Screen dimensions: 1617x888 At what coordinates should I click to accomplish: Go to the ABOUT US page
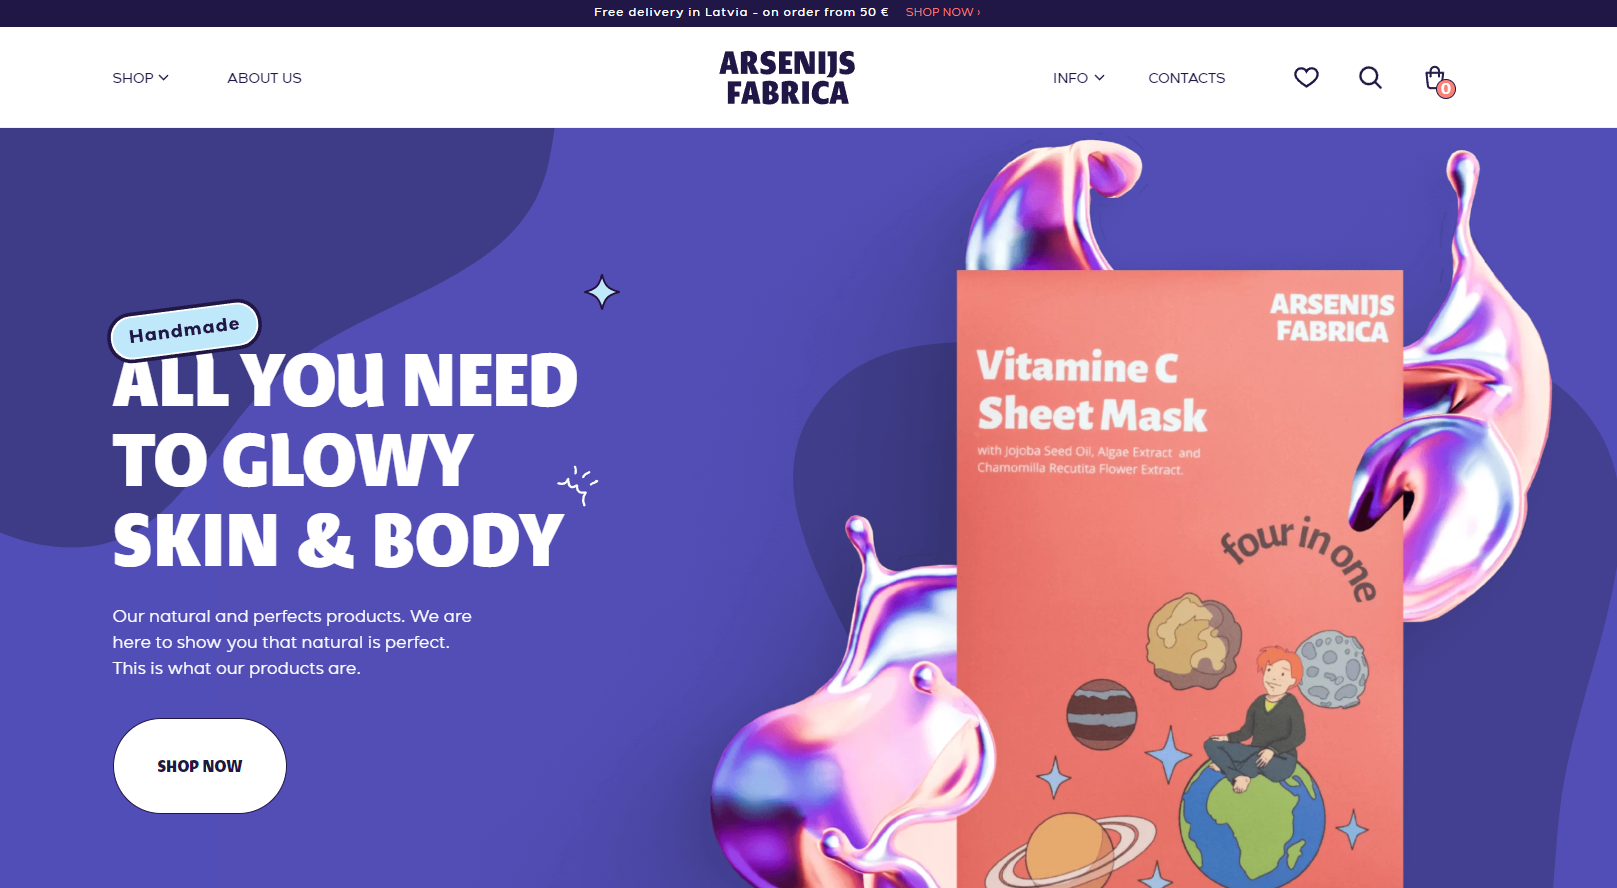pos(264,78)
